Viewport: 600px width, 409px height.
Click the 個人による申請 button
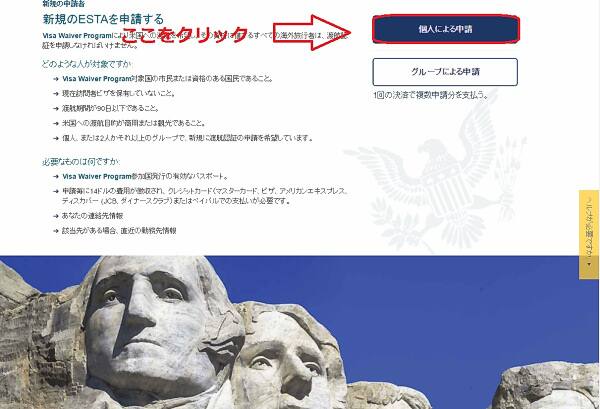pos(445,29)
